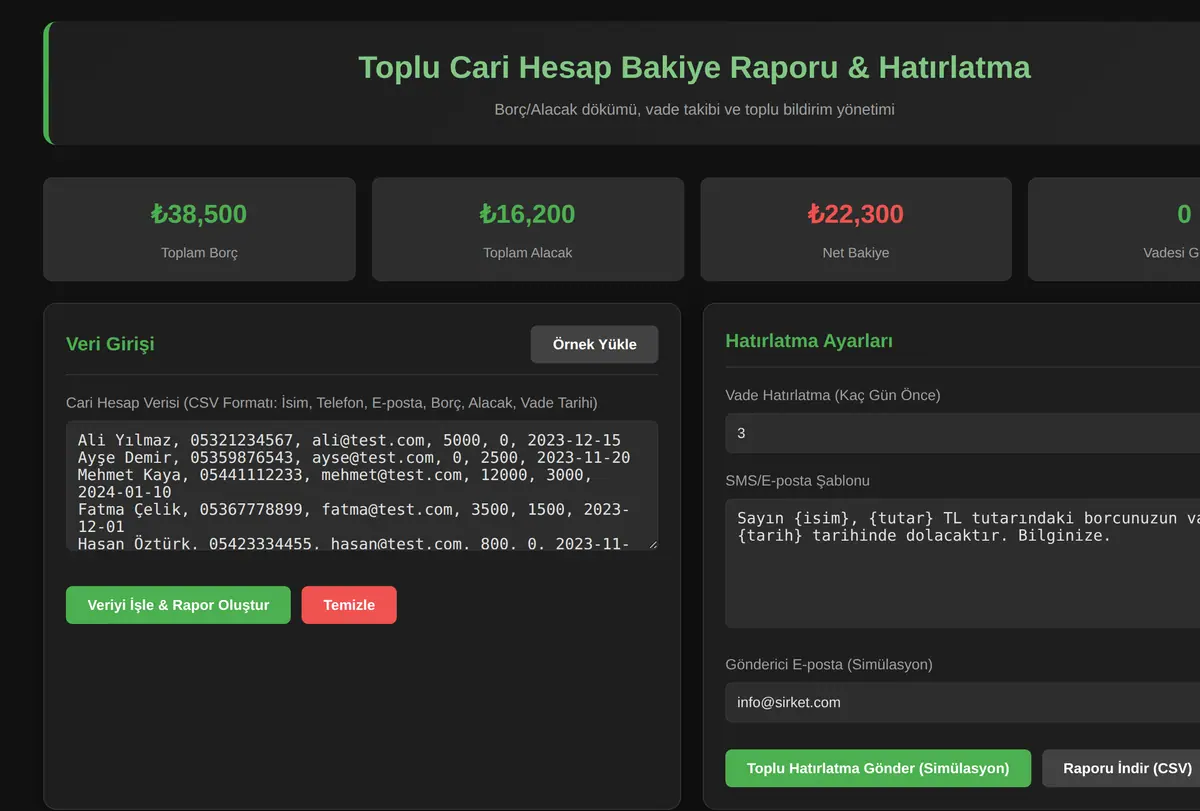
Task: Click the Mehmet Kaya data line
Action: coord(335,484)
